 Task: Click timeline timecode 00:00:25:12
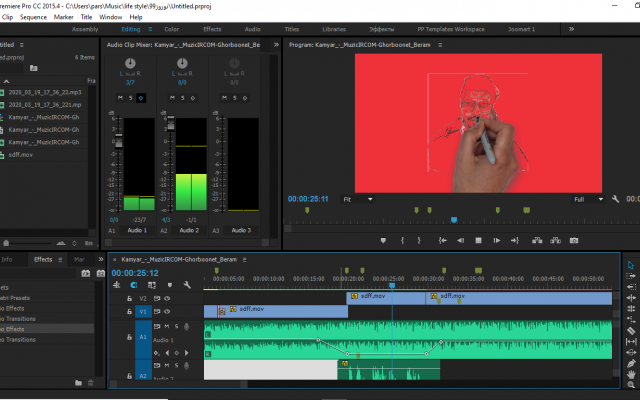coord(135,273)
